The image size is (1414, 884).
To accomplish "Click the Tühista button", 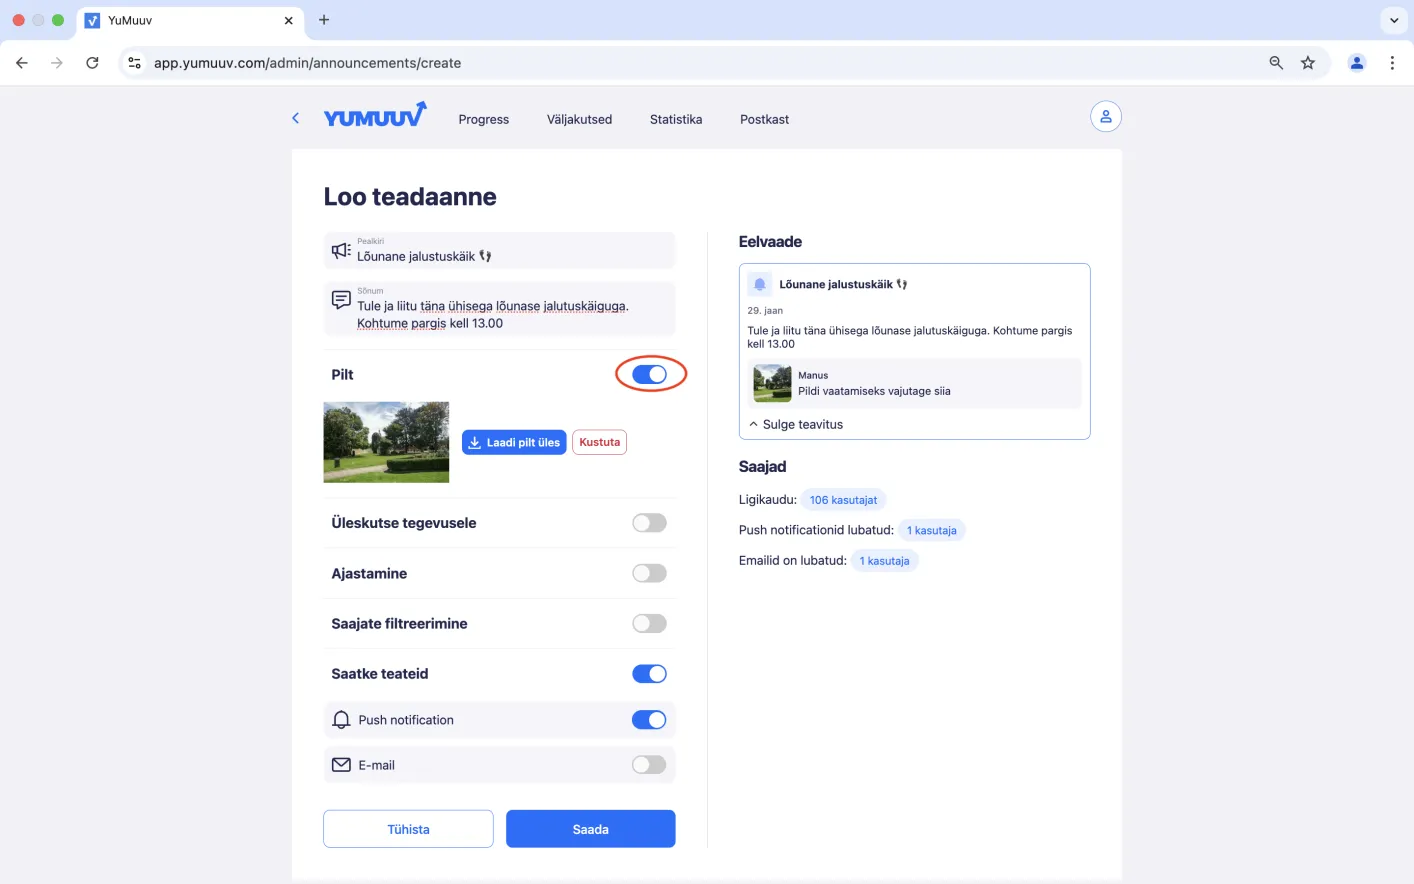I will [408, 829].
